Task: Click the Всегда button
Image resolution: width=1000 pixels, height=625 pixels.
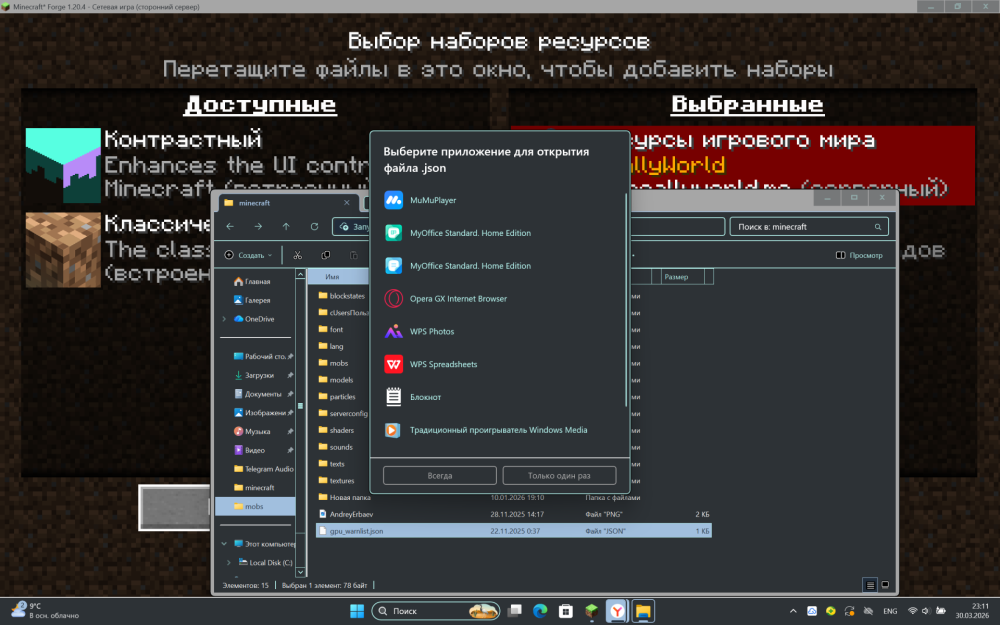Action: point(439,476)
